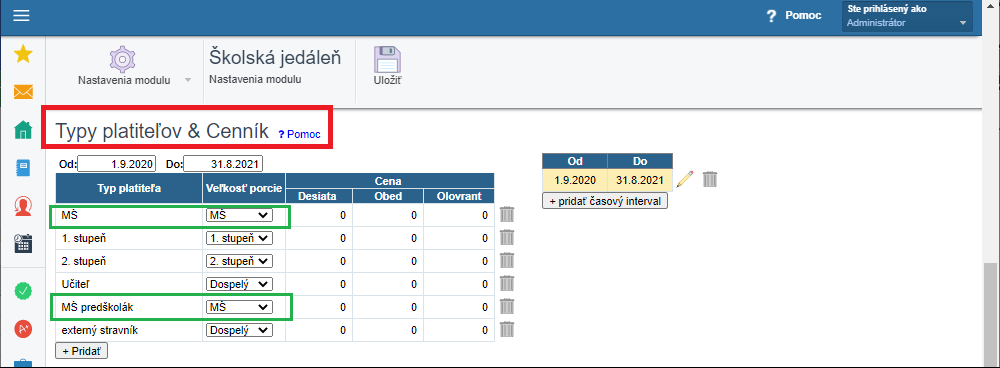Open portion size dropdown for MŠ predškolák

click(x=239, y=307)
